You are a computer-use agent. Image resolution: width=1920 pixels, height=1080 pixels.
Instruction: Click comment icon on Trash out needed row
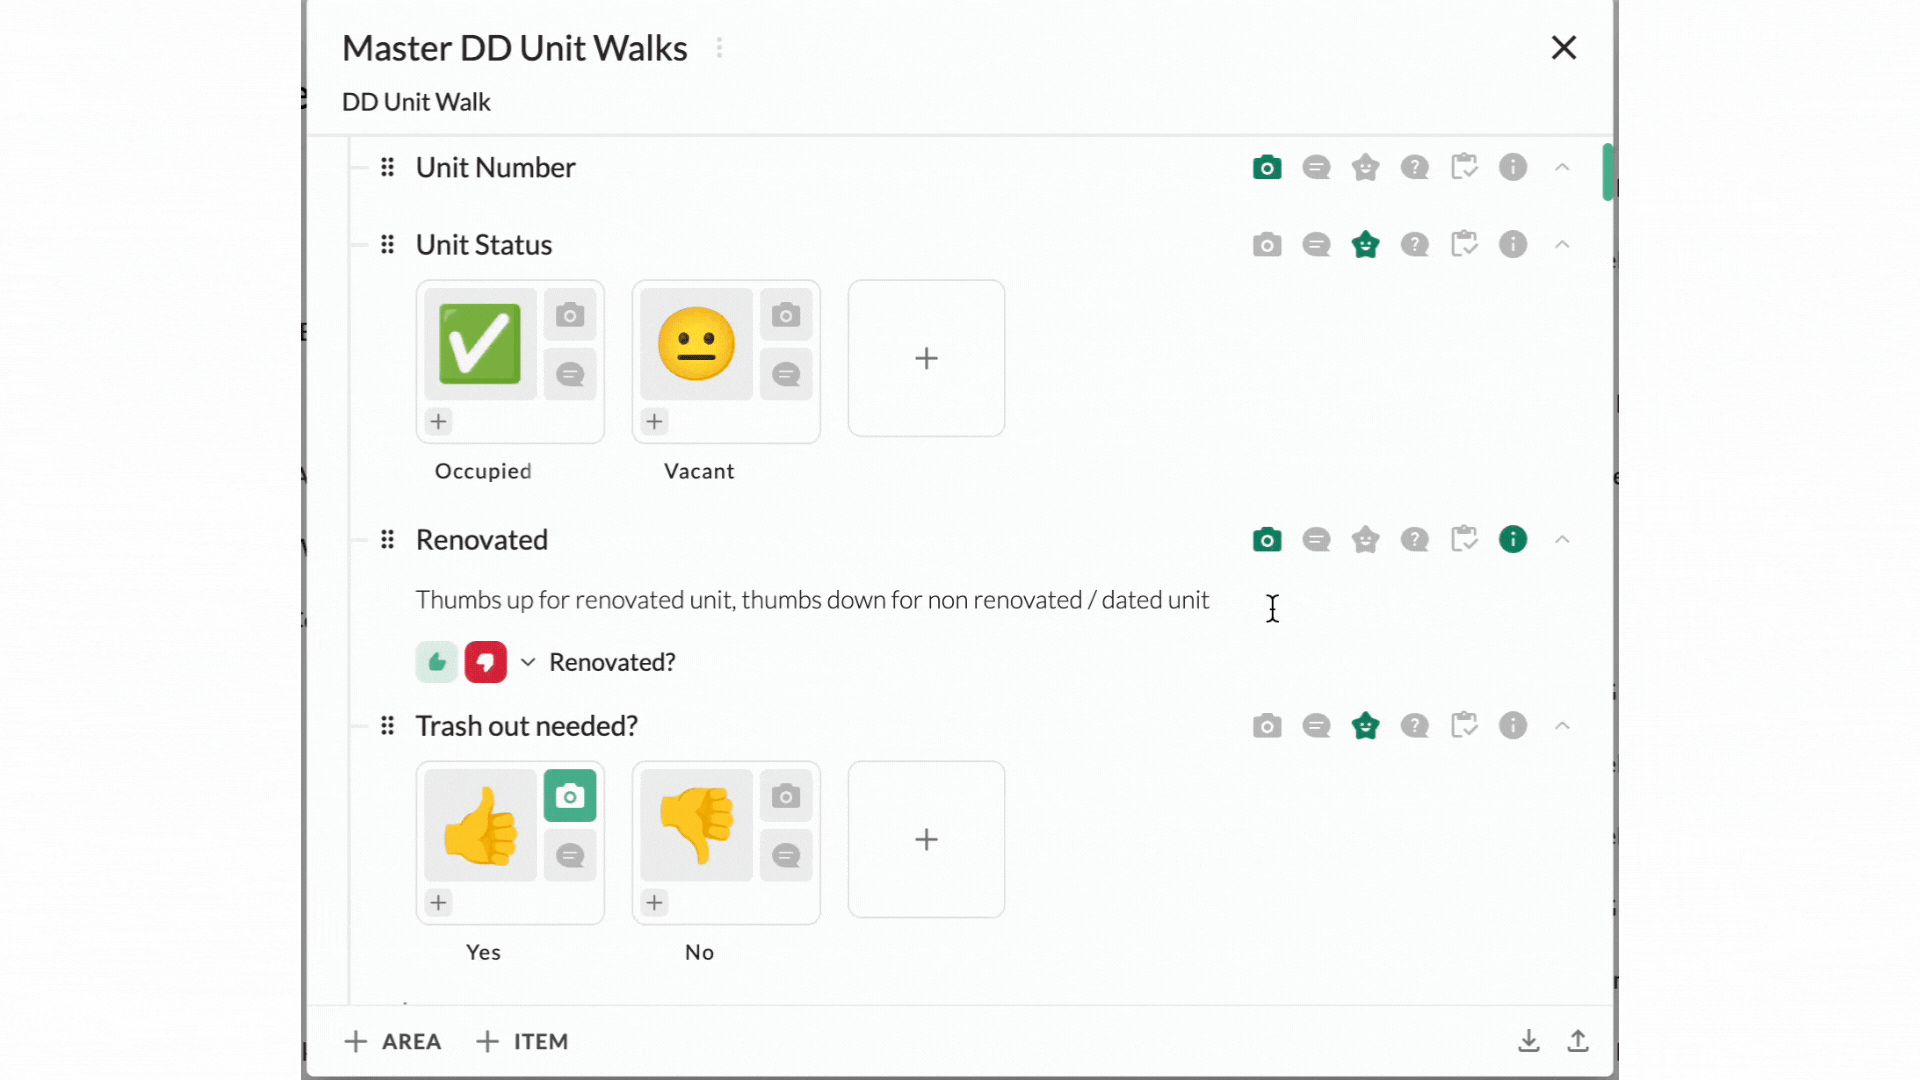[1316, 726]
